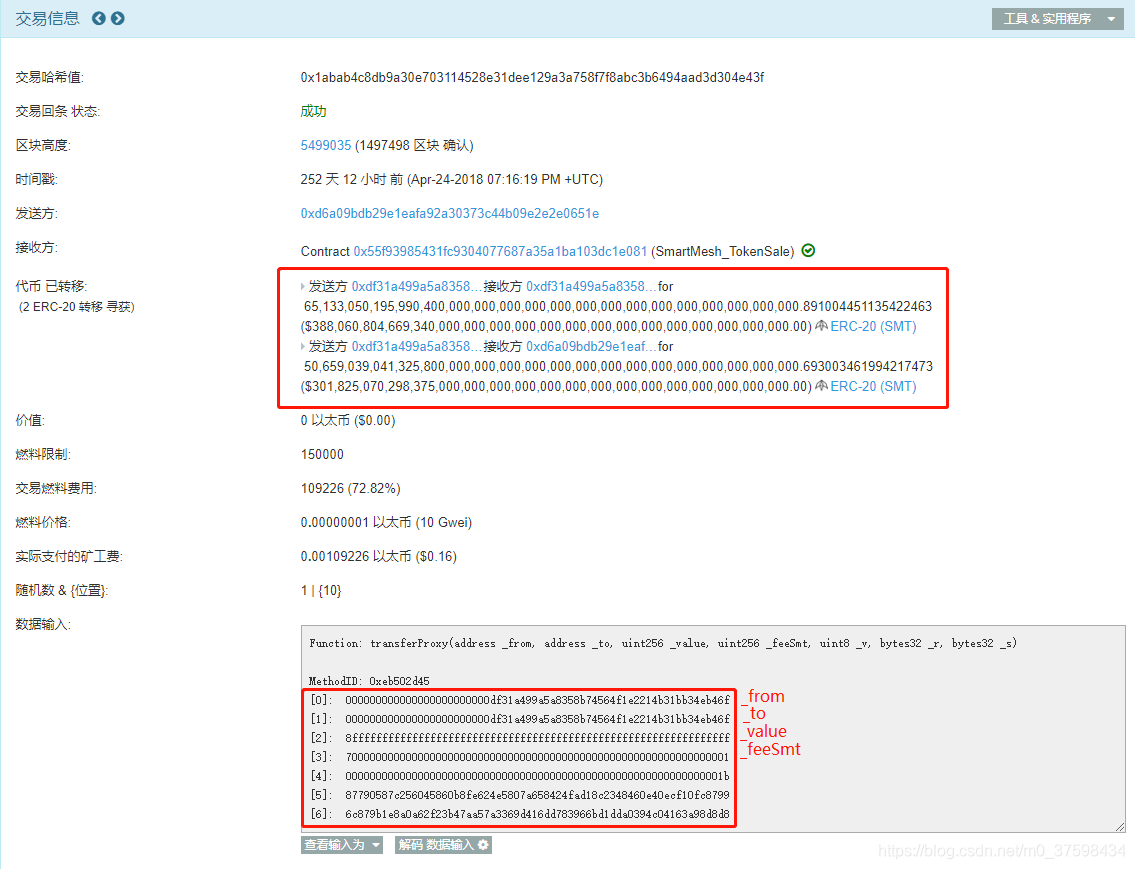Click the Function: transferProxy signature line
The image size is (1135, 869).
(x=662, y=643)
